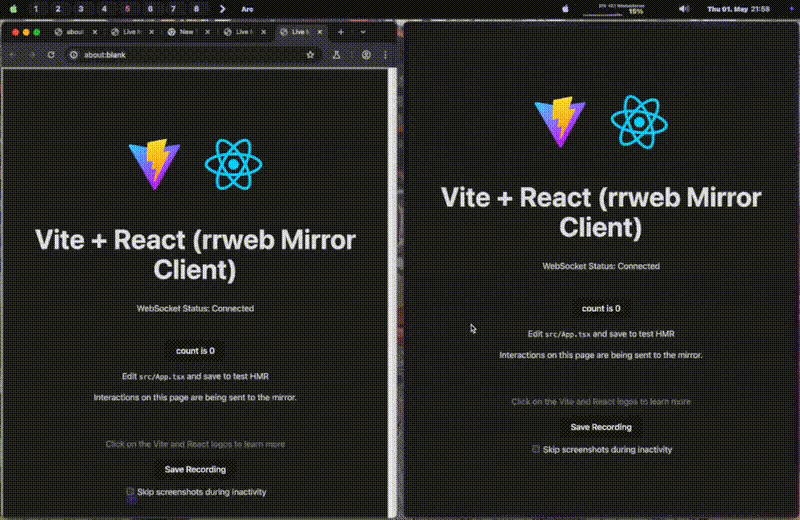Close the active Live tab

[320, 32]
